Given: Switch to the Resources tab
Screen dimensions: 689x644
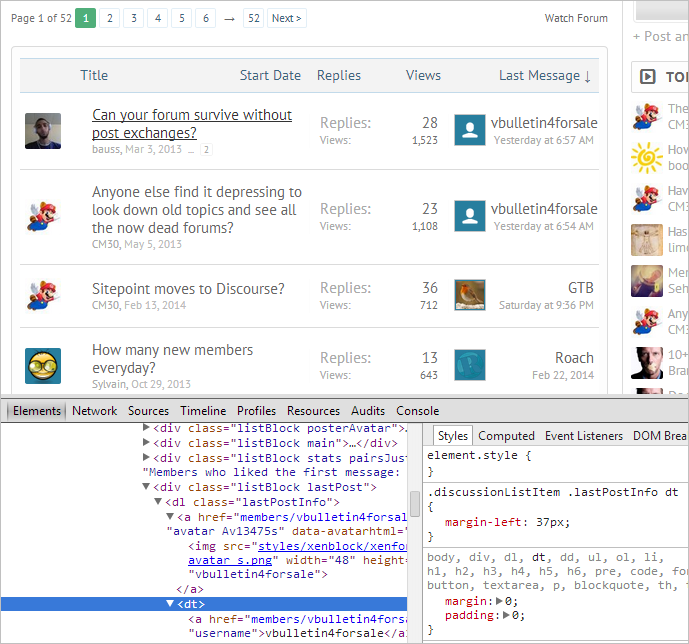Looking at the screenshot, I should click(313, 411).
